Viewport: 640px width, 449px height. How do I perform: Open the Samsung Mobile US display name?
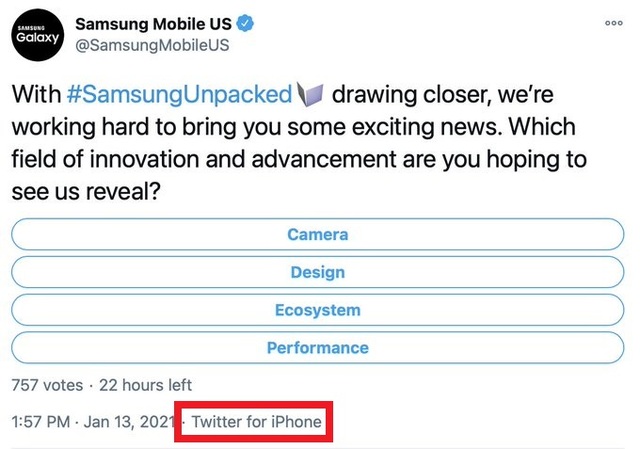[152, 22]
